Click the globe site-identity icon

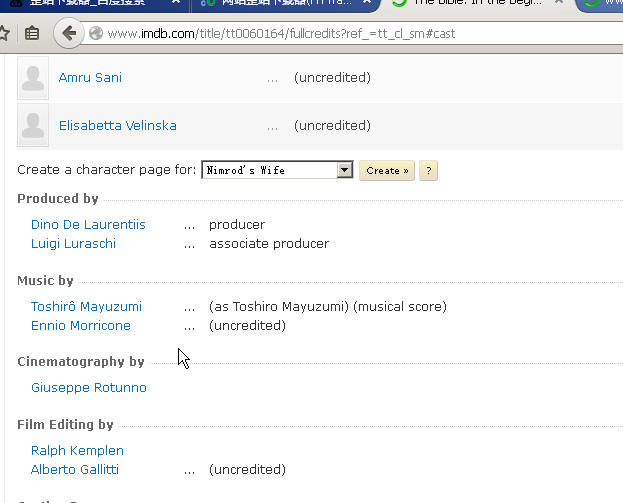(x=96, y=33)
